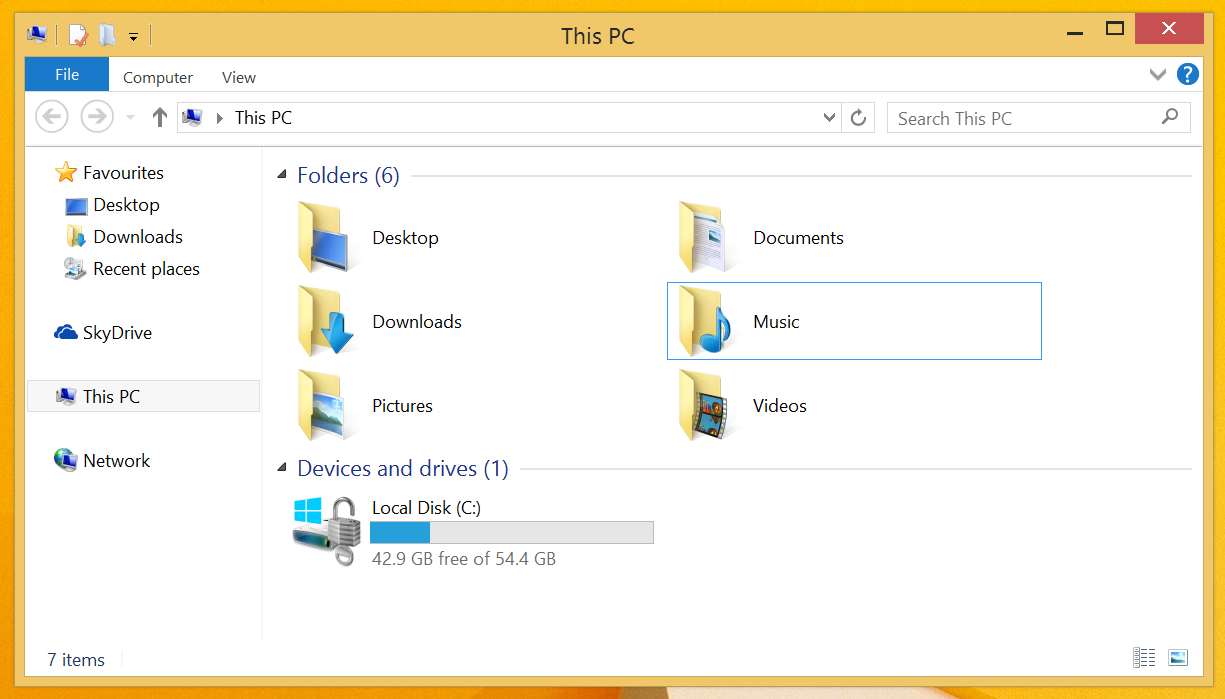Open the address bar history dropdown
The width and height of the screenshot is (1225, 699).
point(829,118)
